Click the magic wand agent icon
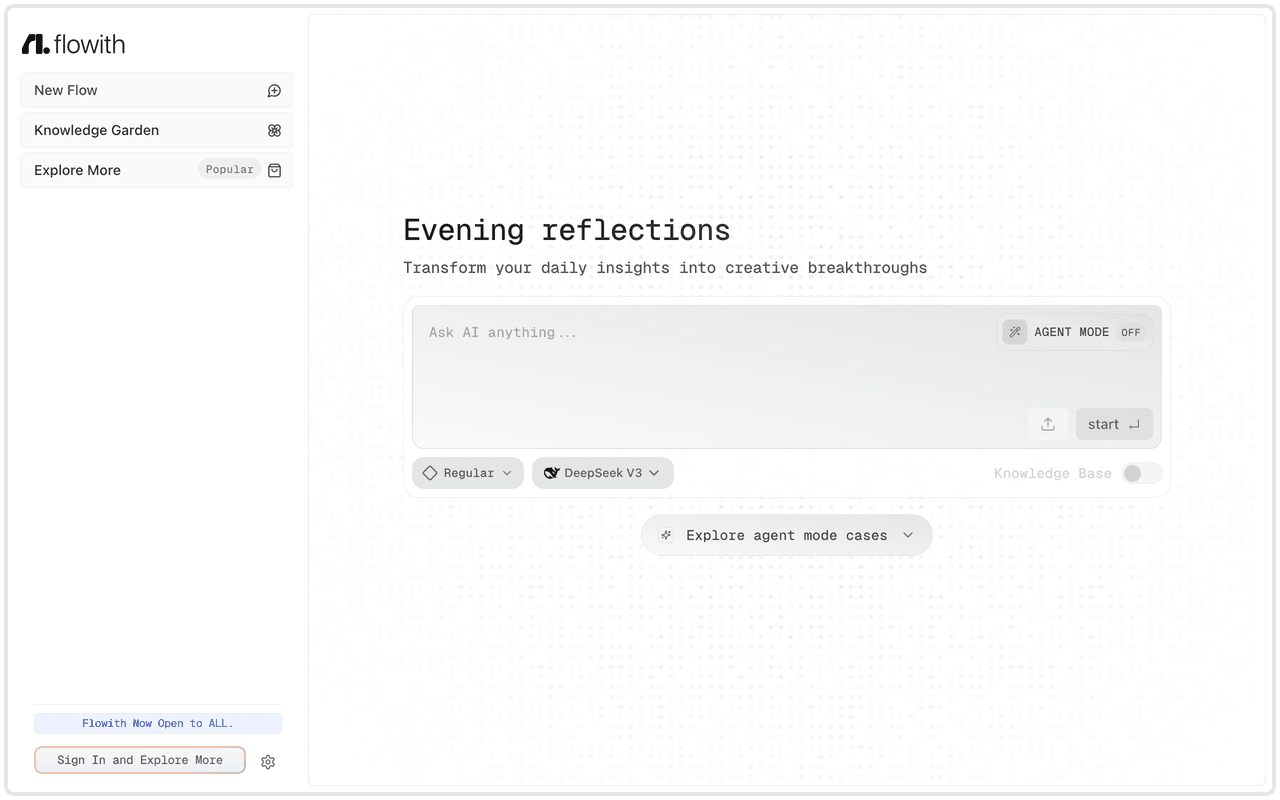Screen dimensions: 1280x800 click(x=1015, y=332)
